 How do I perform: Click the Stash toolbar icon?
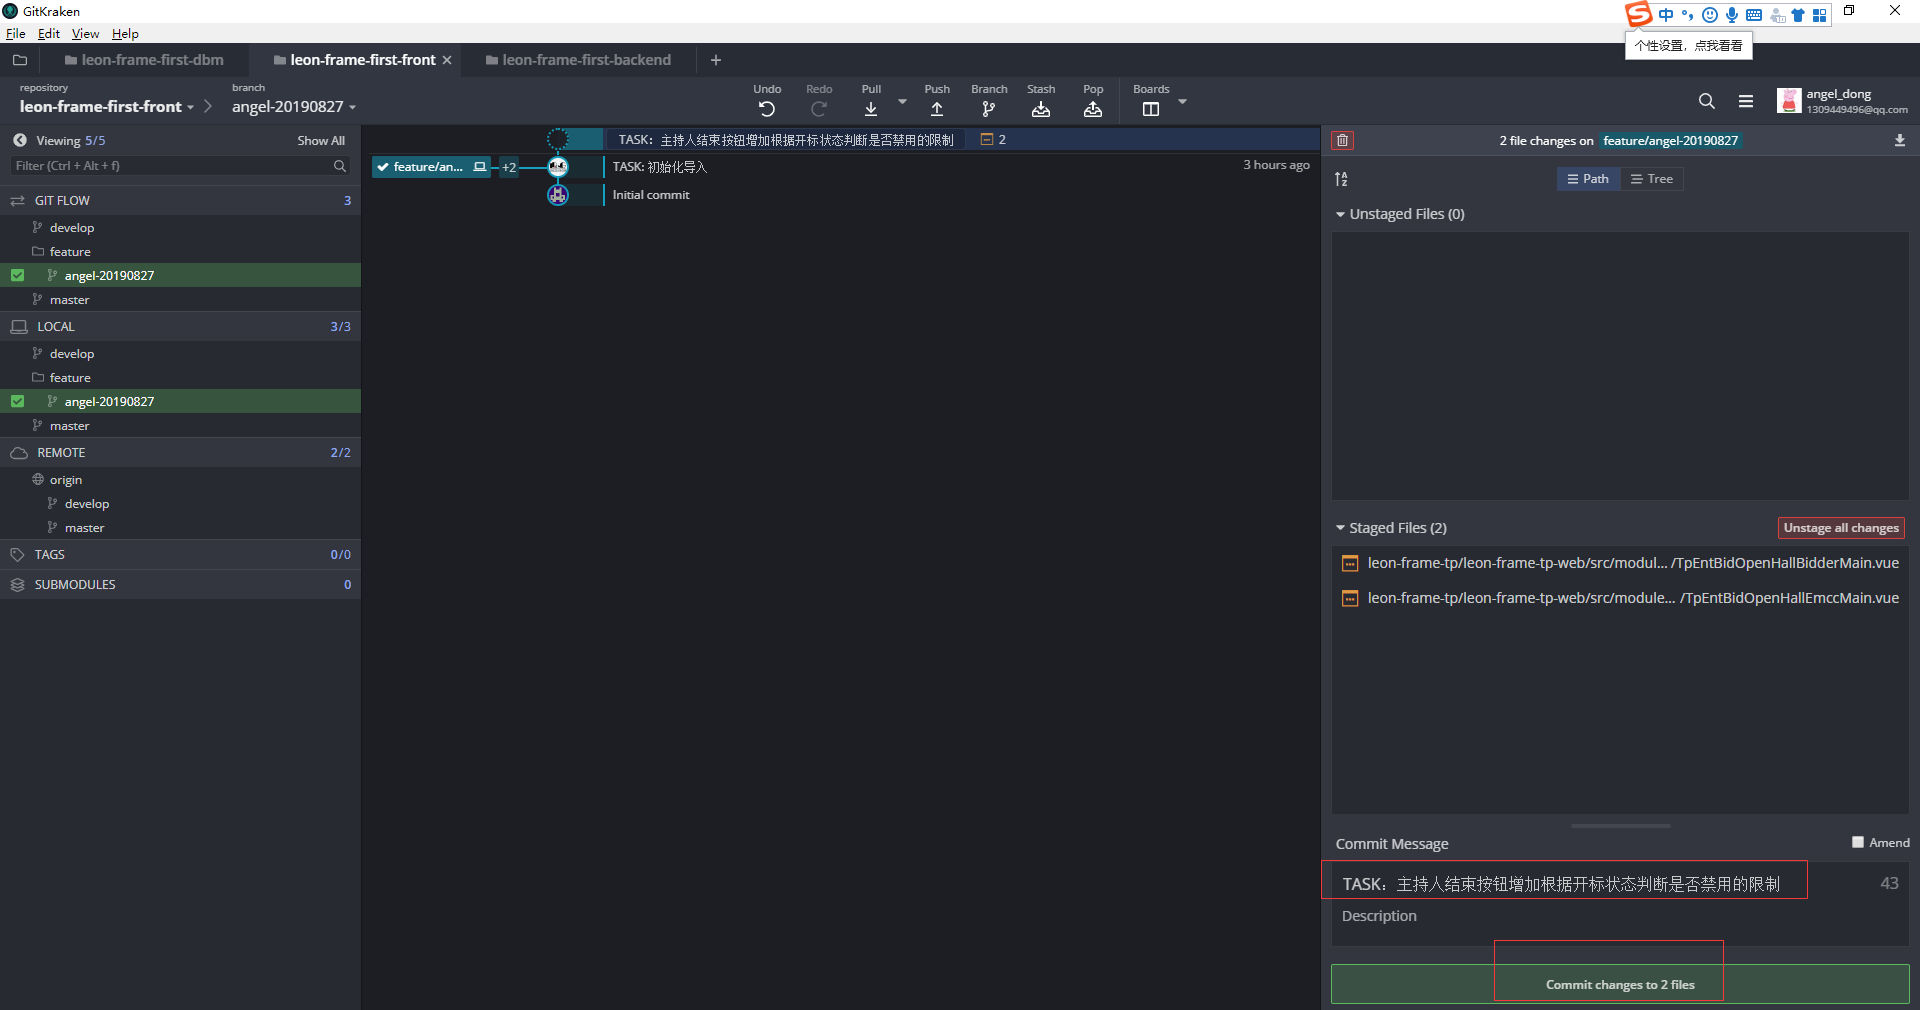tap(1041, 109)
